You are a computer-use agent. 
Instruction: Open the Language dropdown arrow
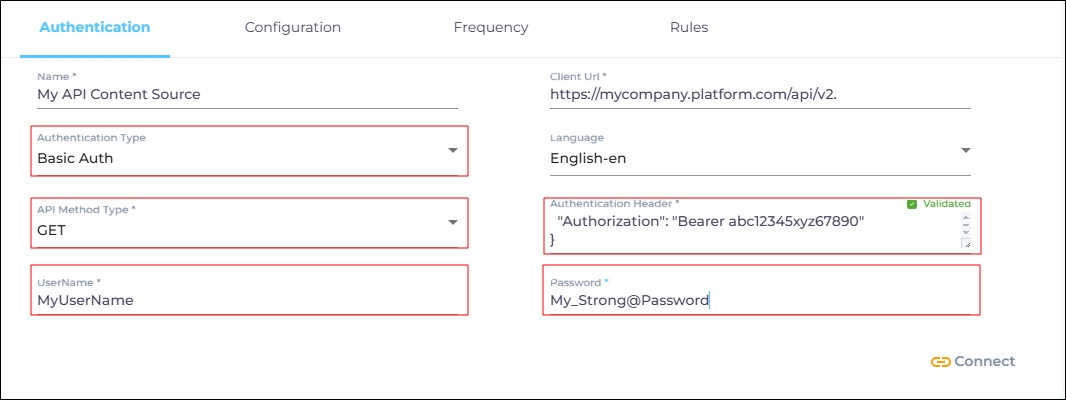965,150
